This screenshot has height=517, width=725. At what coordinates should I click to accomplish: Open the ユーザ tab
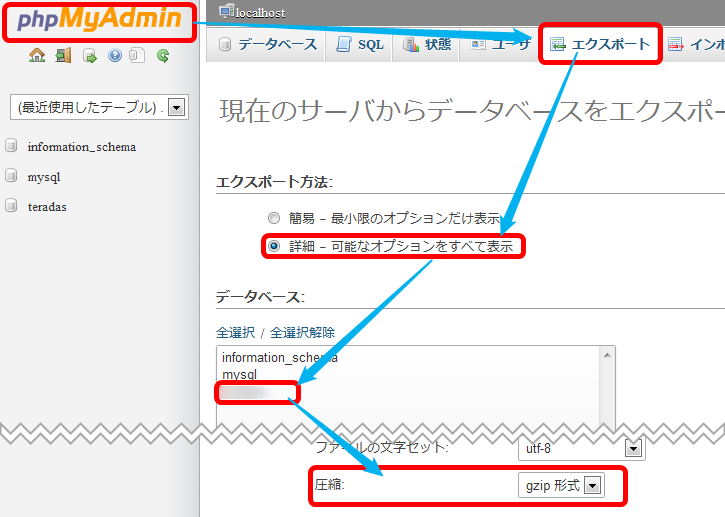(499, 44)
